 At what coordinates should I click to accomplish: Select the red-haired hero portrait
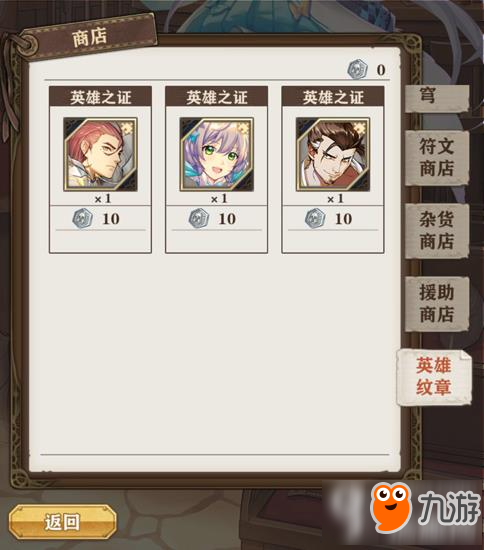point(100,154)
